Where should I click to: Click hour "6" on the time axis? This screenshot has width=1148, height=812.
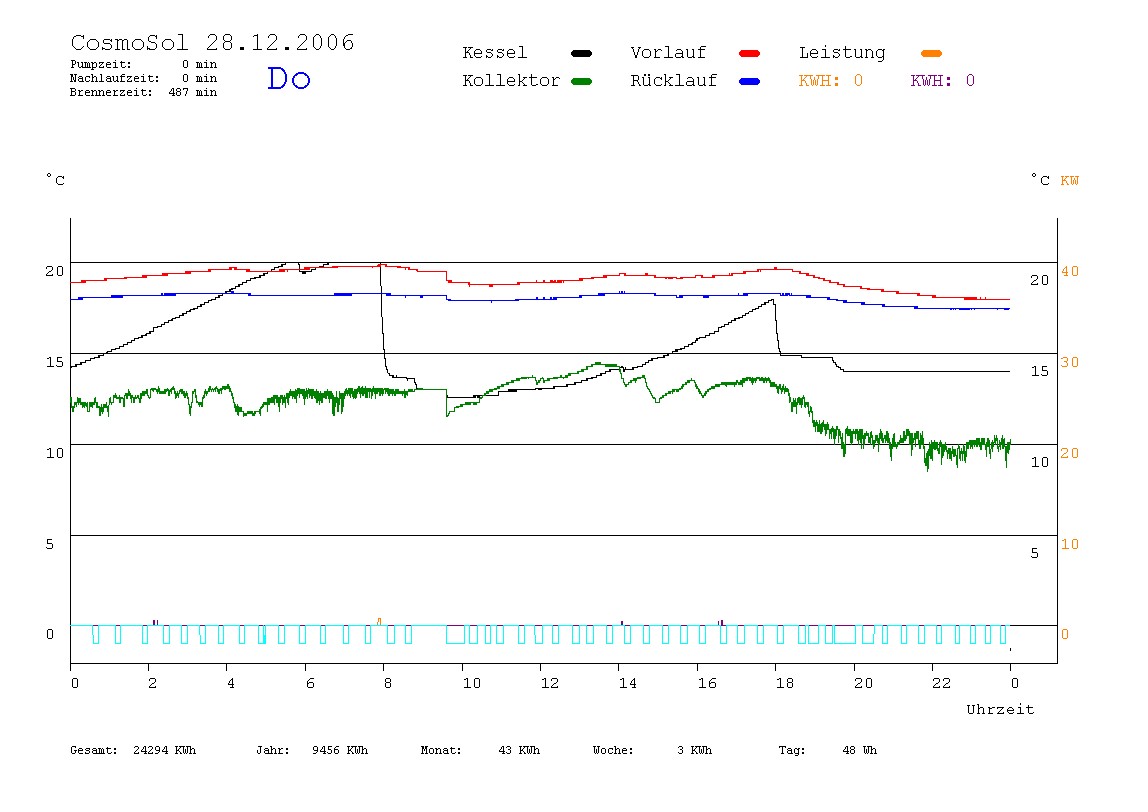click(x=310, y=683)
